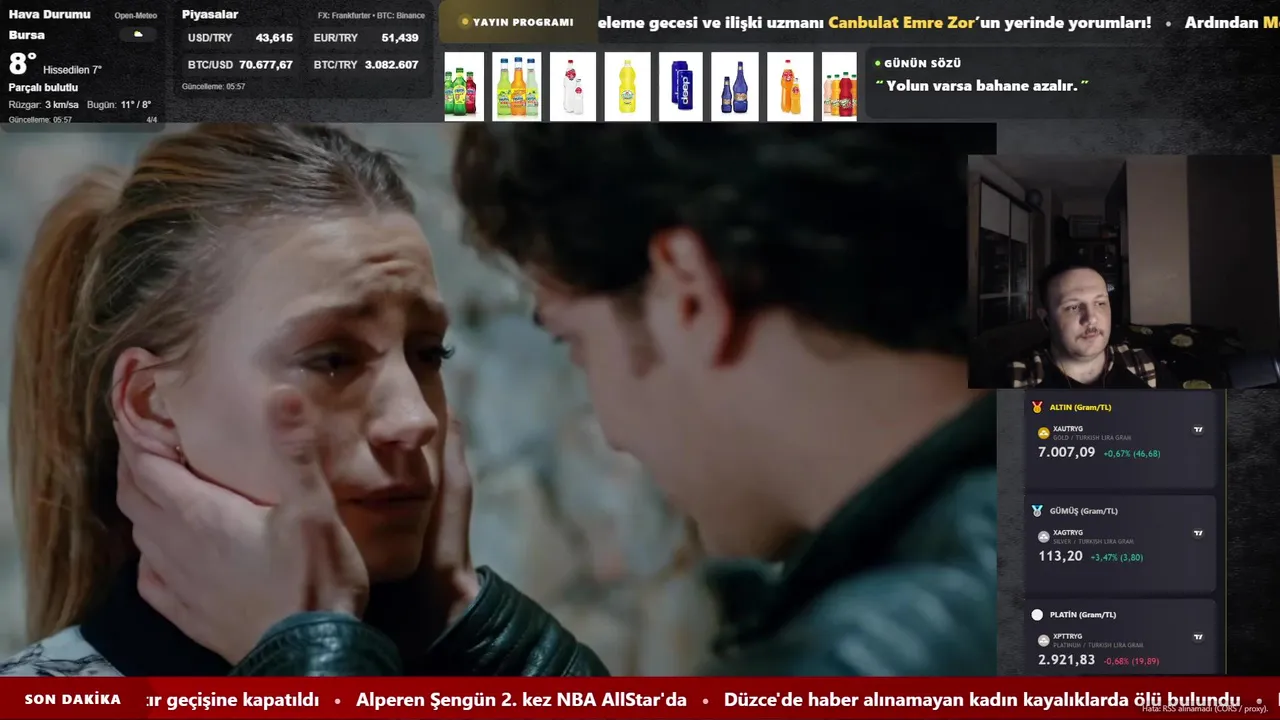Image resolution: width=1280 pixels, height=720 pixels.
Task: Open TradingView logo on the gold card
Action: pyautogui.click(x=1198, y=430)
